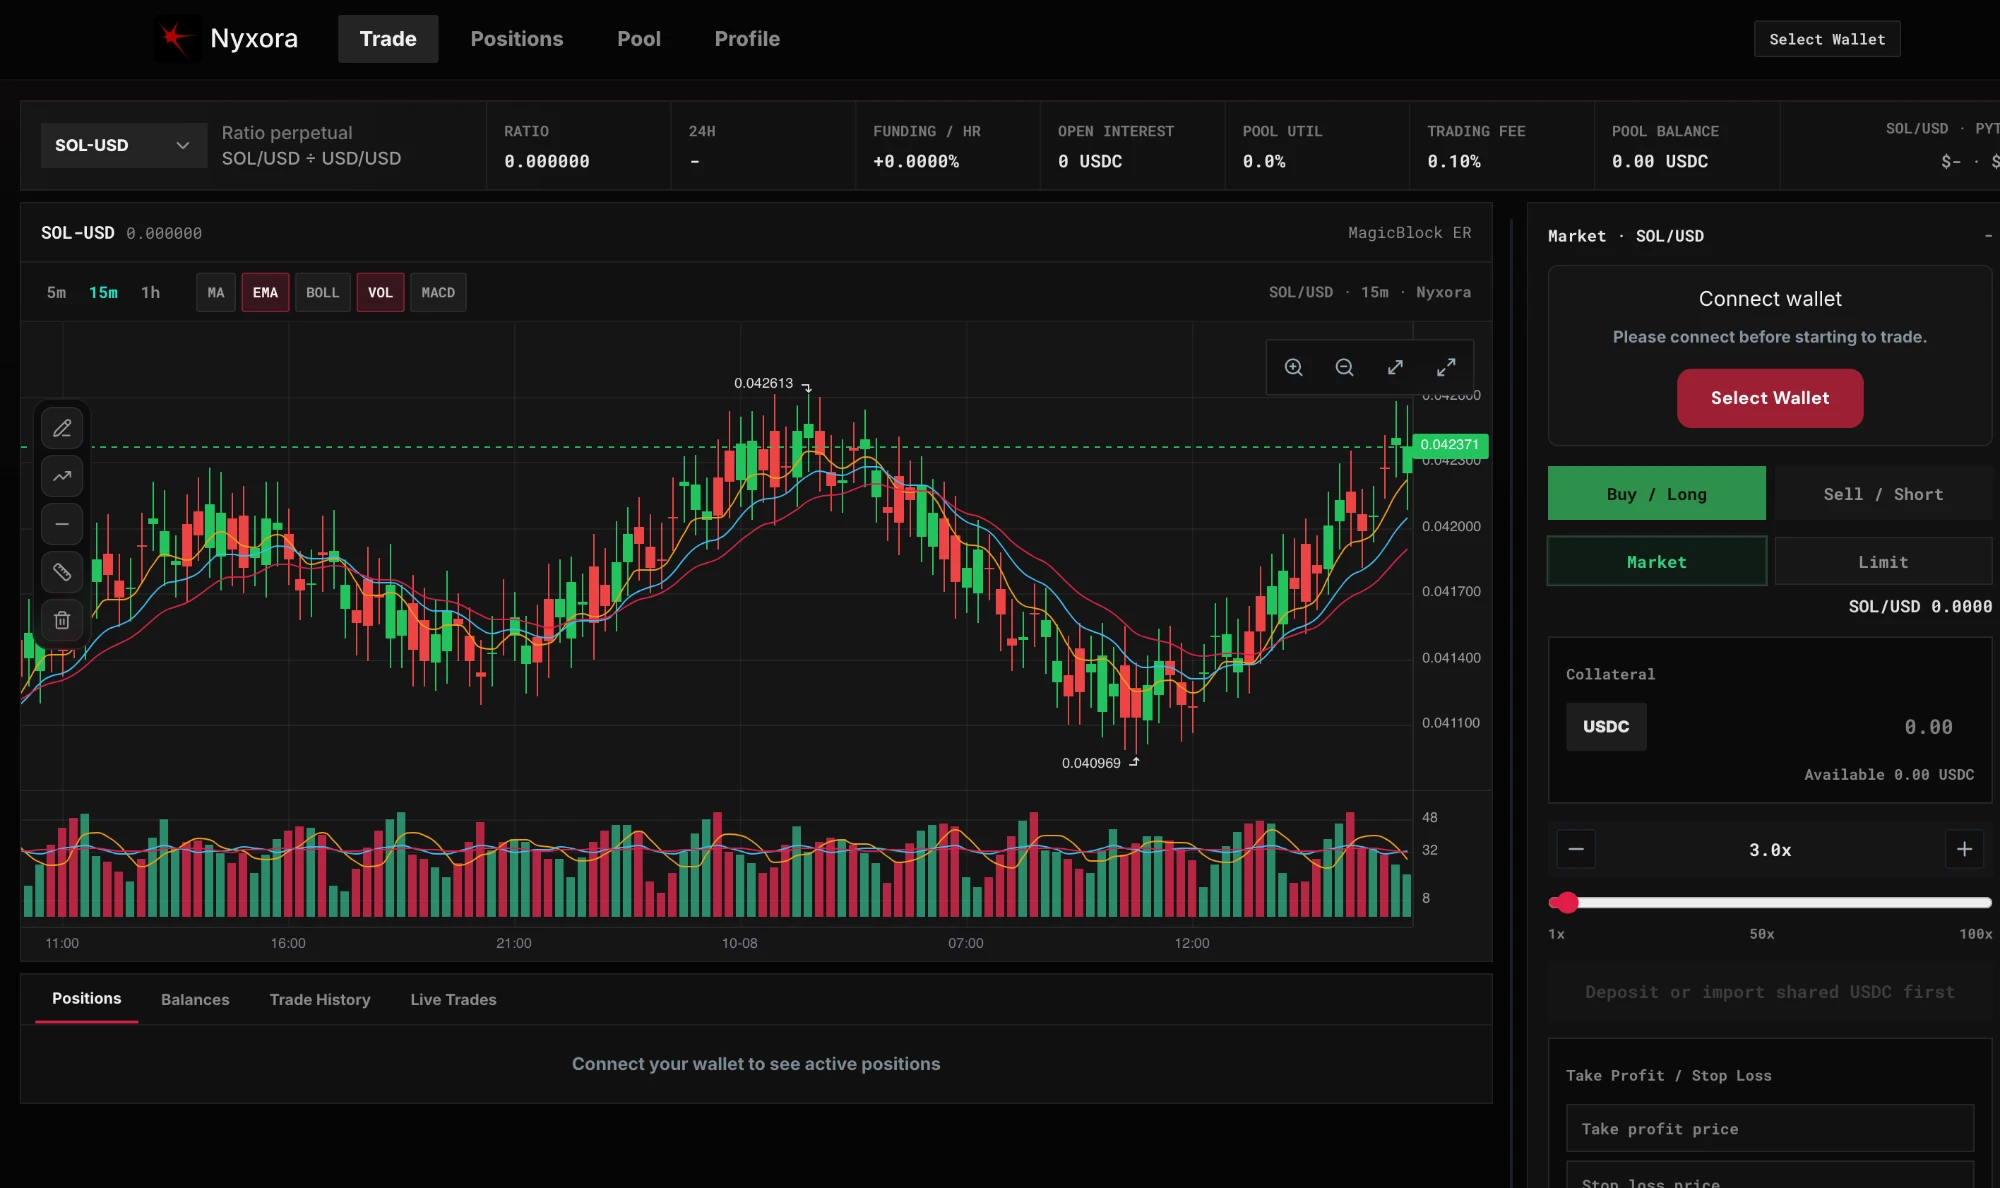The height and width of the screenshot is (1188, 2000).
Task: Increase leverage with plus button
Action: 1964,849
